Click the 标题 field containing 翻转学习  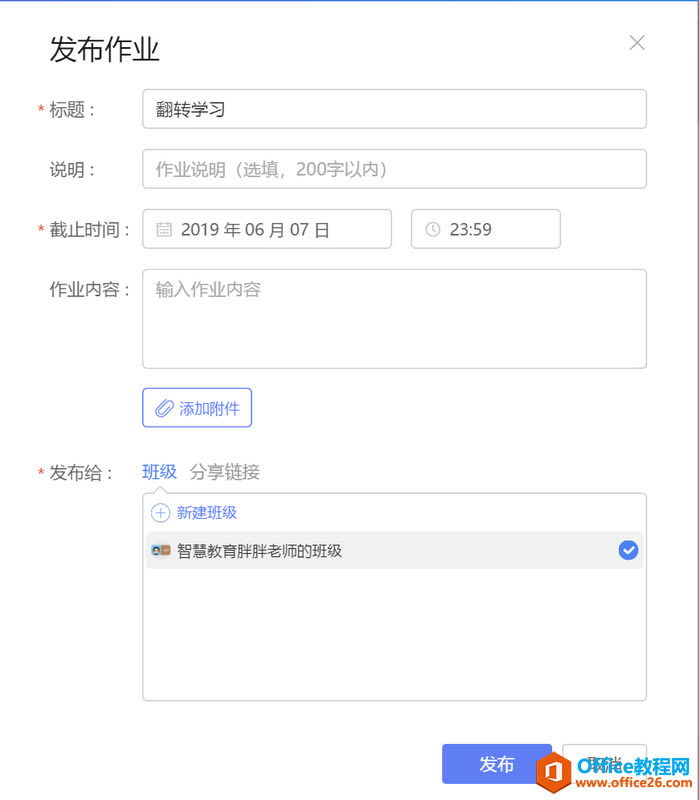tap(394, 109)
